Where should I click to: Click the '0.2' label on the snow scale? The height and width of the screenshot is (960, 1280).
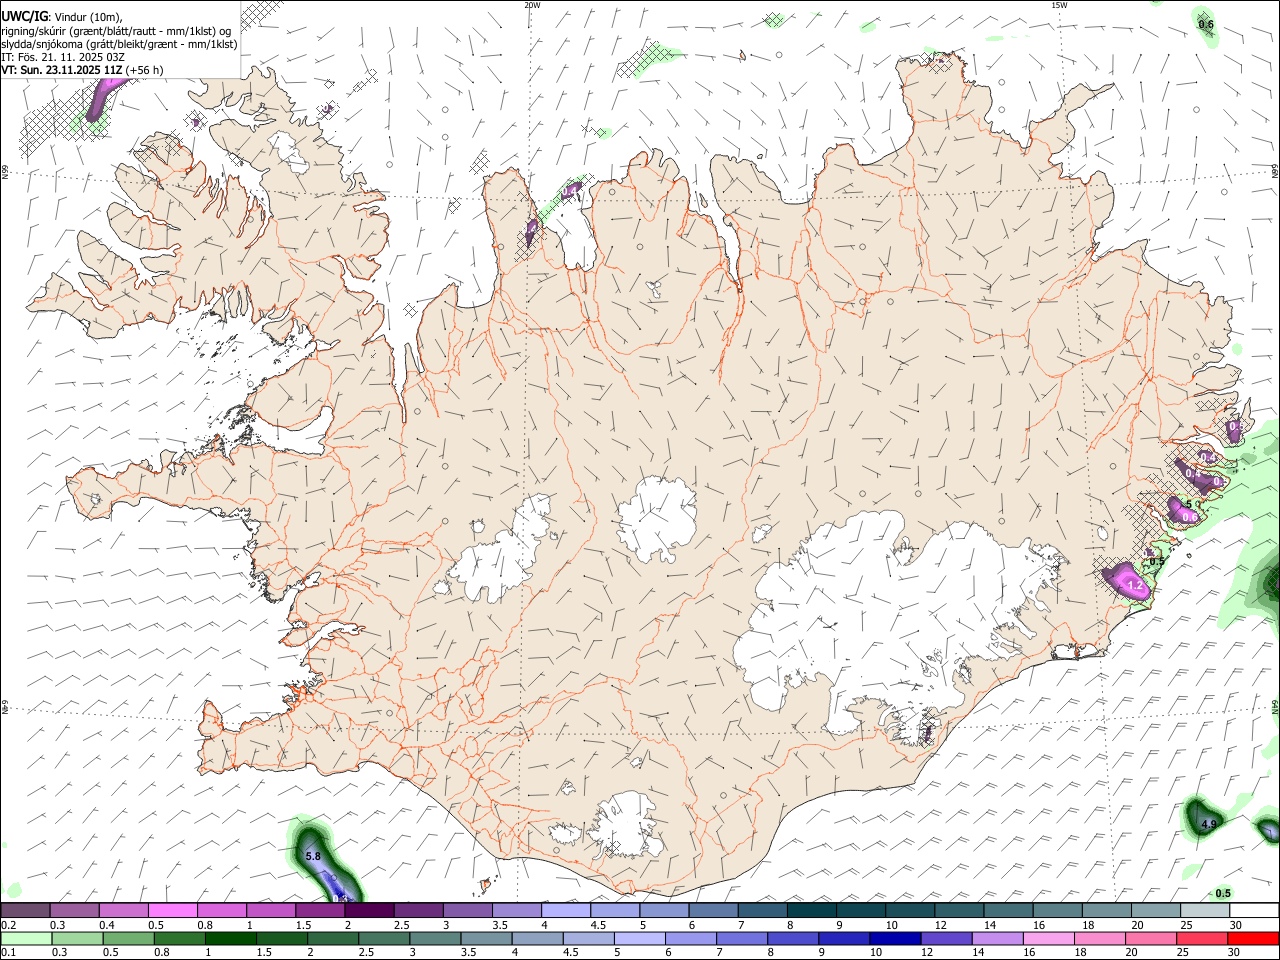[x=8, y=925]
